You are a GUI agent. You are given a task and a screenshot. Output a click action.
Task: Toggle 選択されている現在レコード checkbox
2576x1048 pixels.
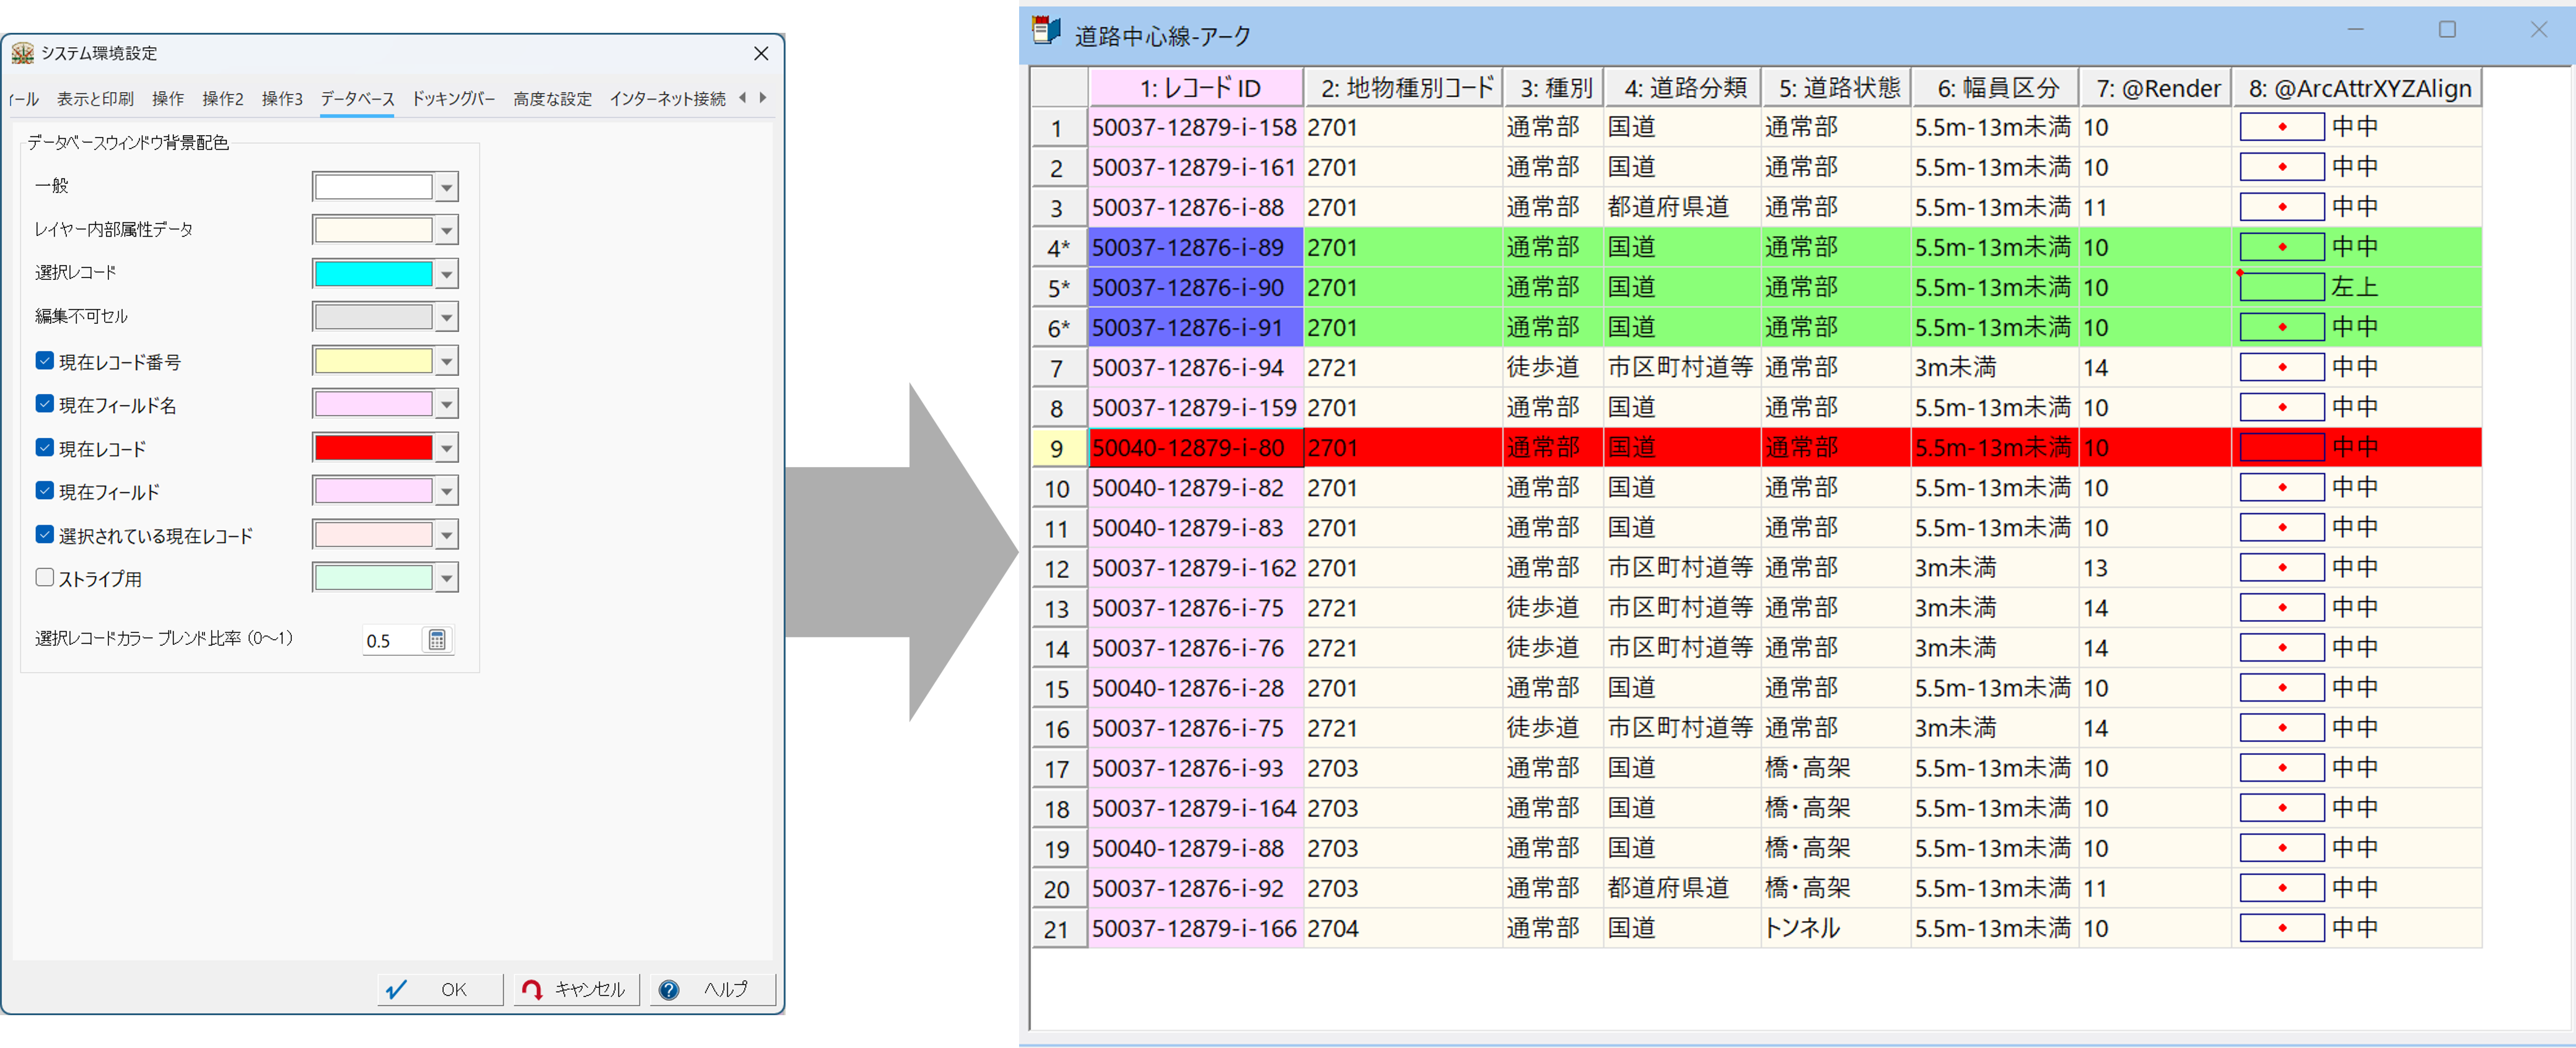pyautogui.click(x=44, y=535)
